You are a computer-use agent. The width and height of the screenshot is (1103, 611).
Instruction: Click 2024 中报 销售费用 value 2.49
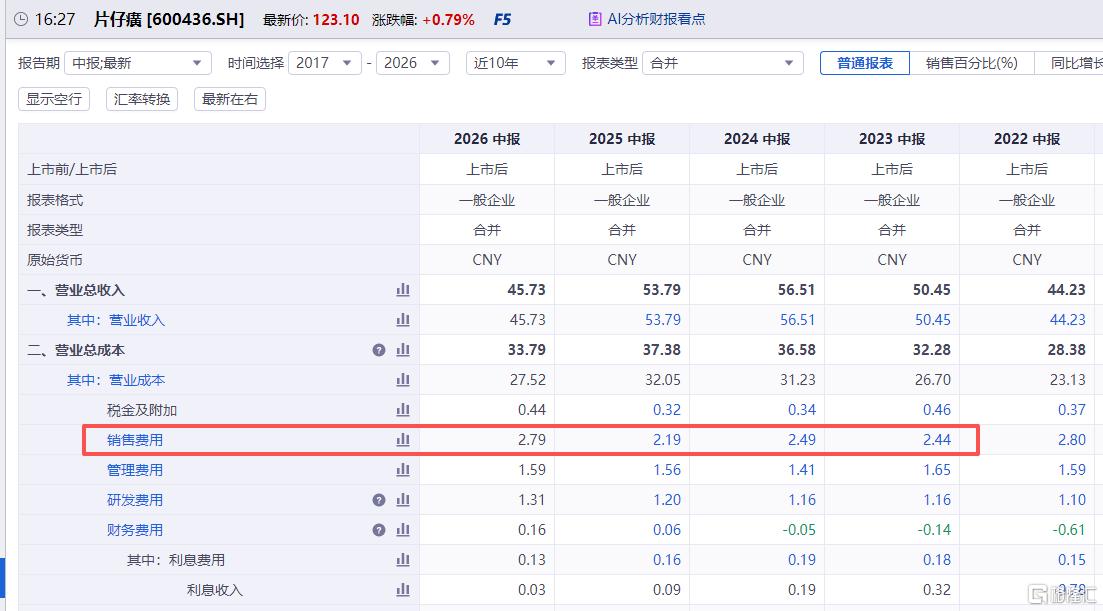pos(801,440)
